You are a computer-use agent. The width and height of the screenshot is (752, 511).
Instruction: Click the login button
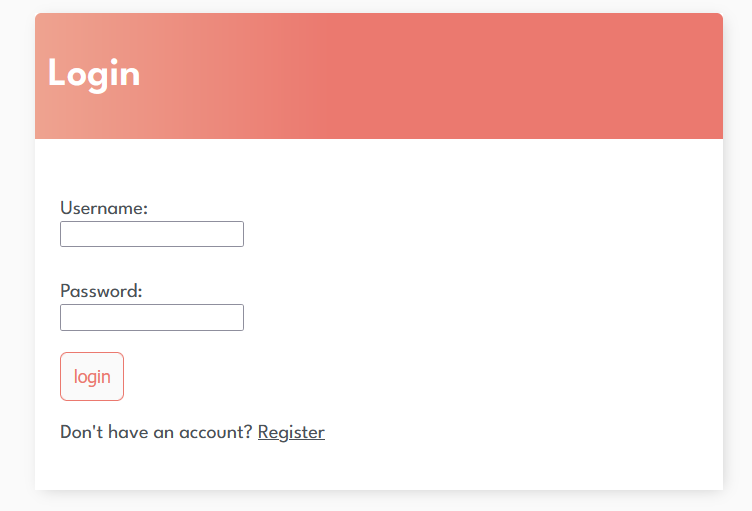(92, 377)
